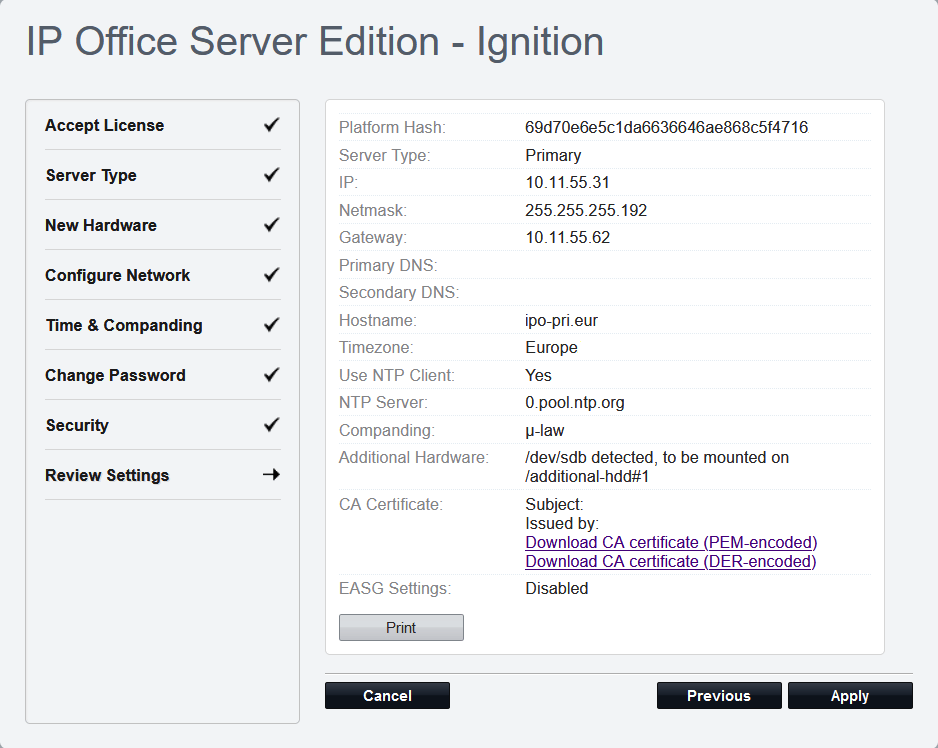Click the checkmark beside Change Password
This screenshot has height=748, width=938.
click(272, 375)
